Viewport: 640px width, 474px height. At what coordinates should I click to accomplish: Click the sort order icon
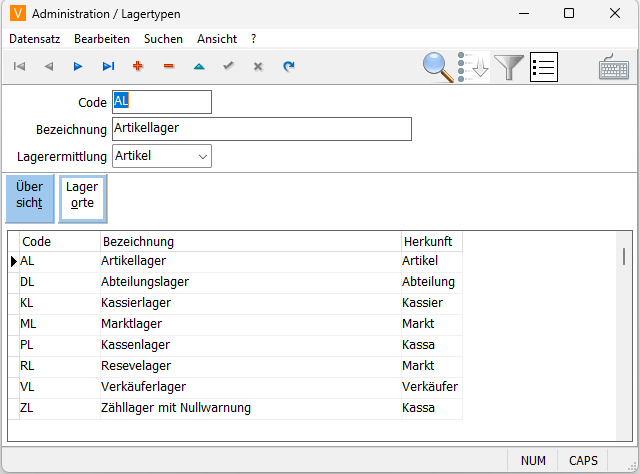pos(473,67)
